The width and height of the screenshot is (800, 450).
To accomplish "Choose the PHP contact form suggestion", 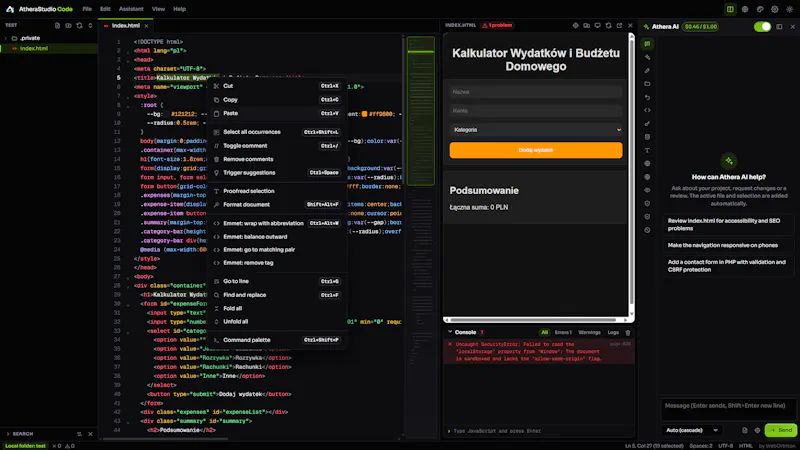I will (x=729, y=266).
